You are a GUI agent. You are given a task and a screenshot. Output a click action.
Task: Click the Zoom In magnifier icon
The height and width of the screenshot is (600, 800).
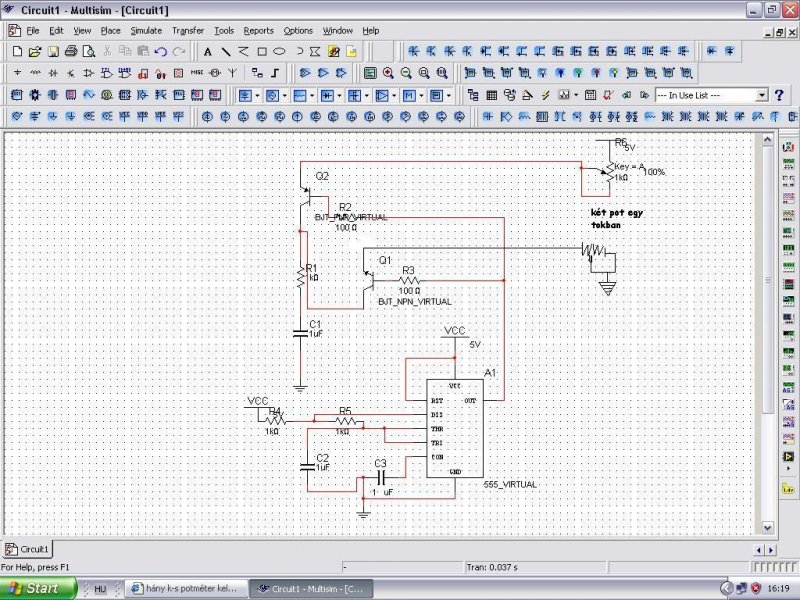coord(388,73)
